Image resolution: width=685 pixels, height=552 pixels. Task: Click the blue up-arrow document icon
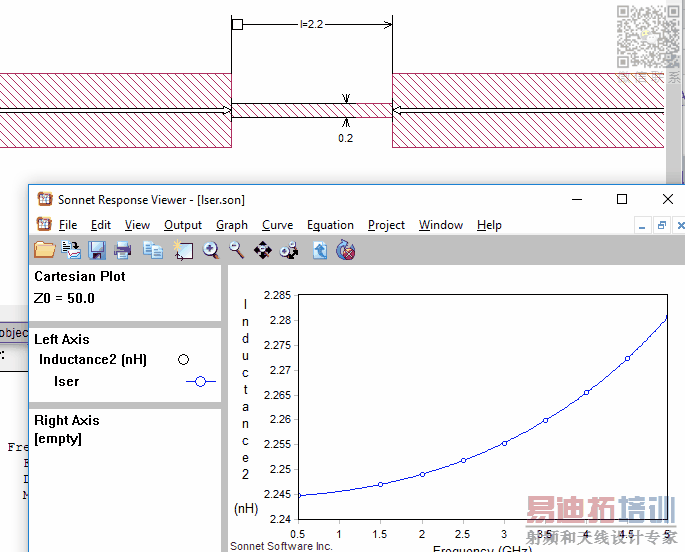pyautogui.click(x=320, y=250)
